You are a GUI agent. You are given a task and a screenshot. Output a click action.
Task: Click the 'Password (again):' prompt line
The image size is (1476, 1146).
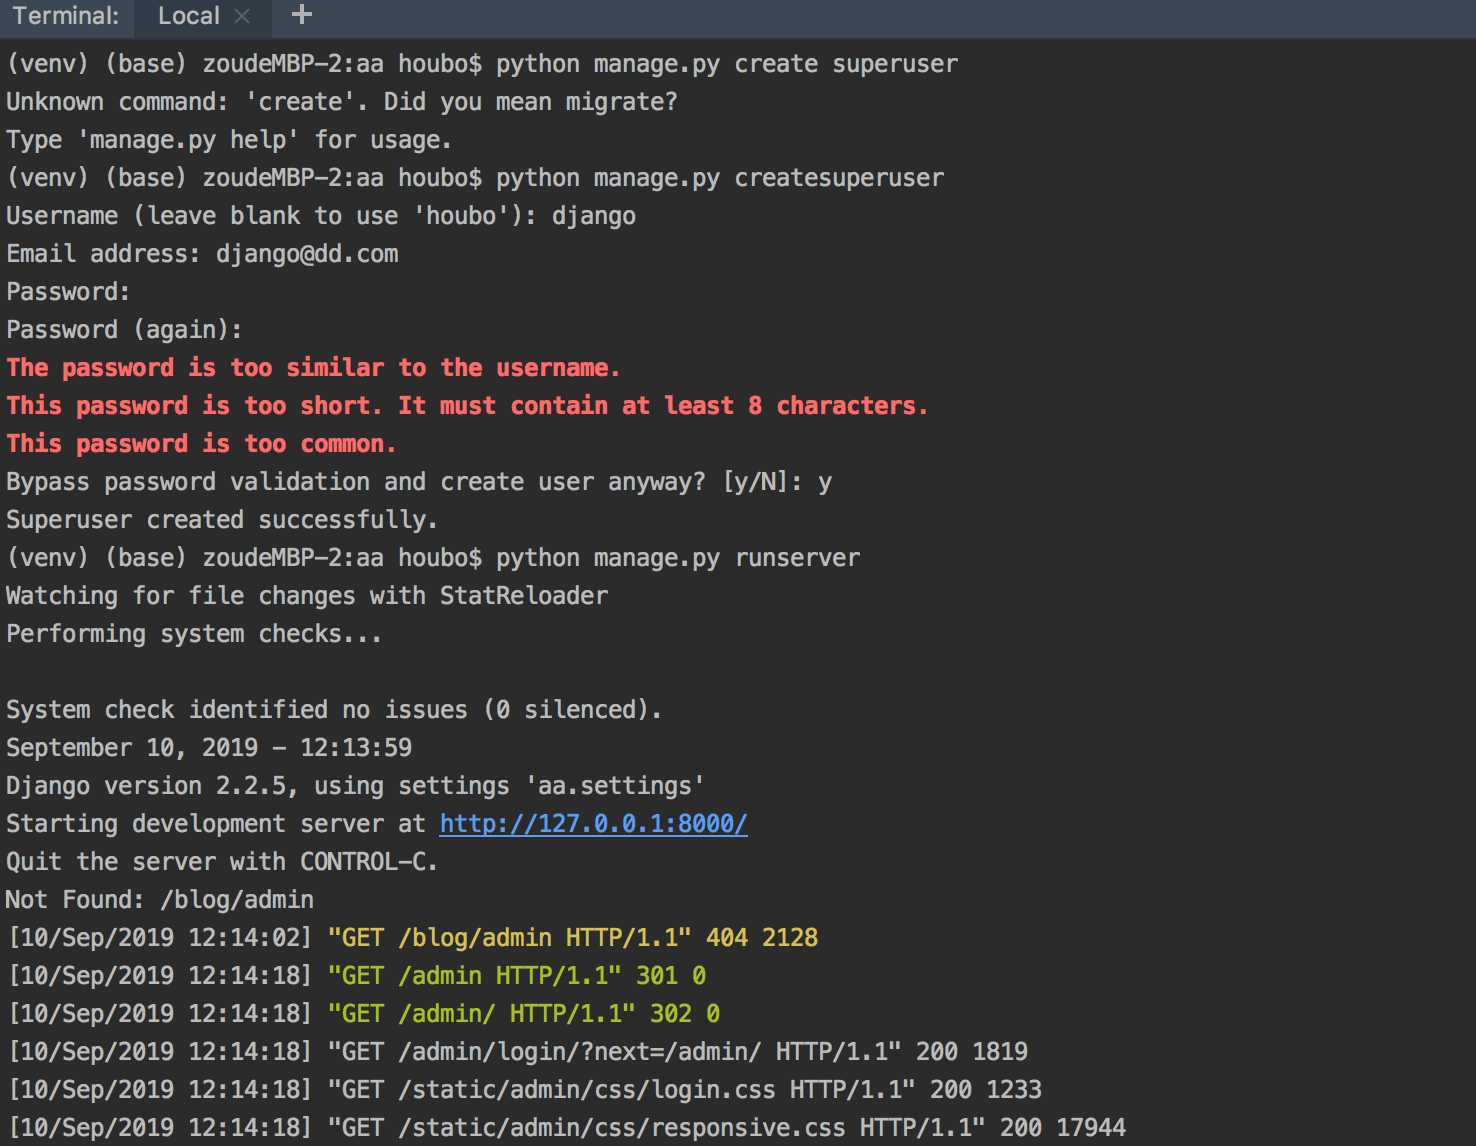124,330
